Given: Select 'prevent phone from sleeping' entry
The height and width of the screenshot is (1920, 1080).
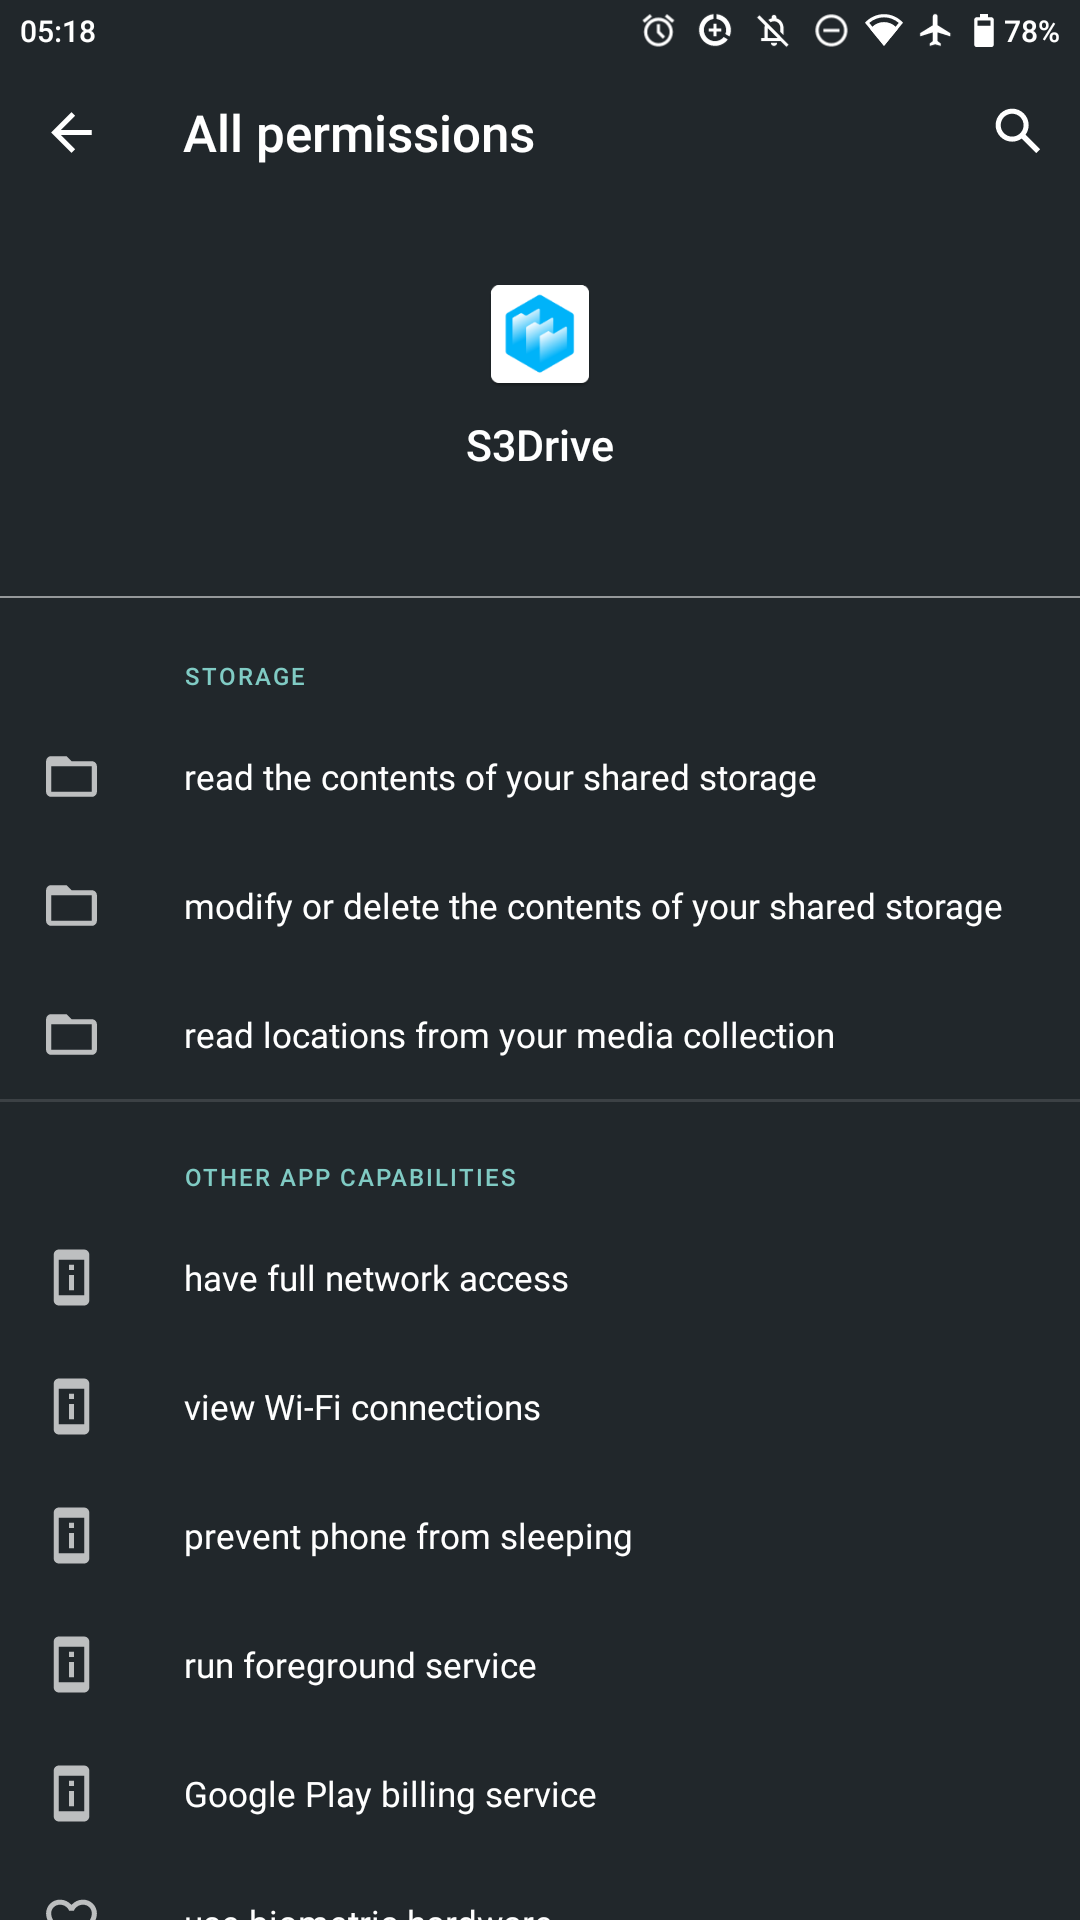Looking at the screenshot, I should 408,1537.
